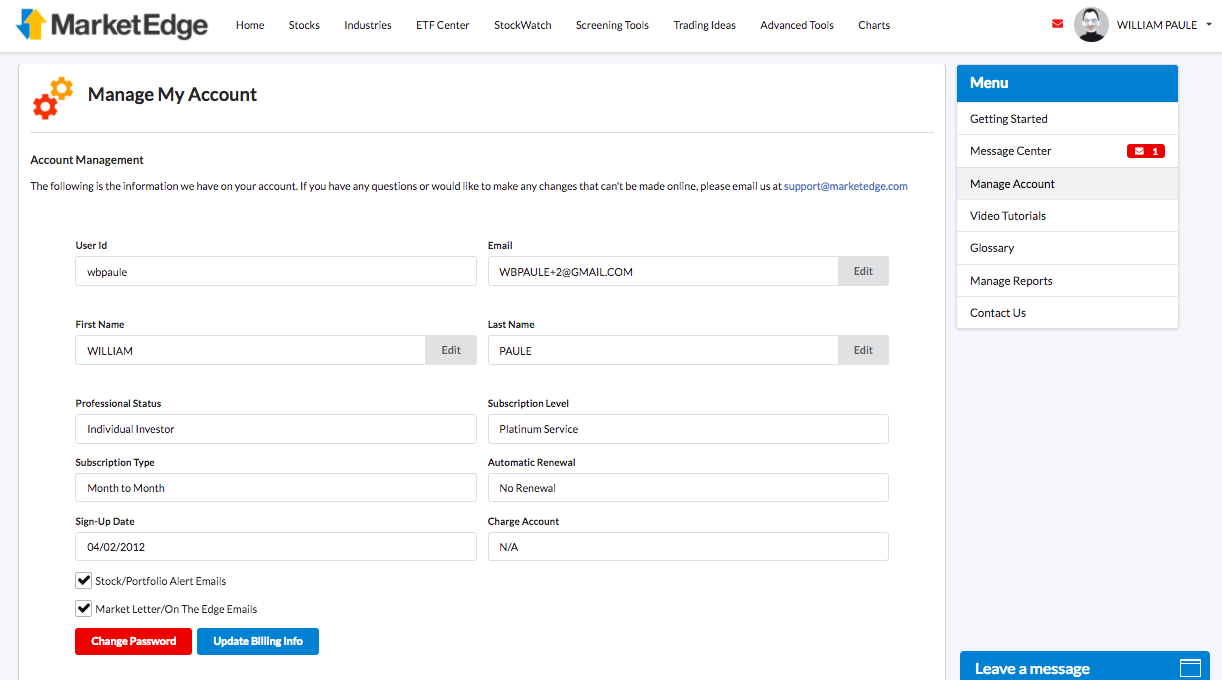Edit the email address
Viewport: 1222px width, 680px height.
[x=862, y=270]
